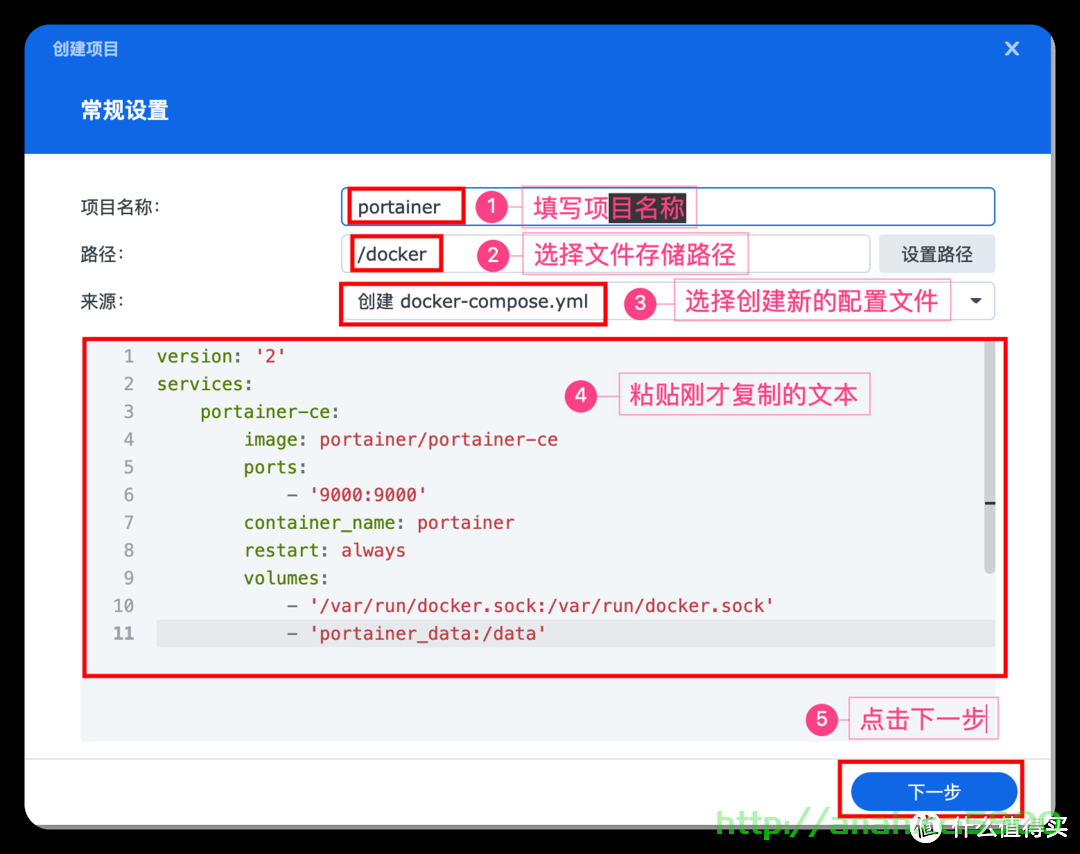Click the 项目名称 label
Screen dimensions: 1080x854
tap(120, 207)
